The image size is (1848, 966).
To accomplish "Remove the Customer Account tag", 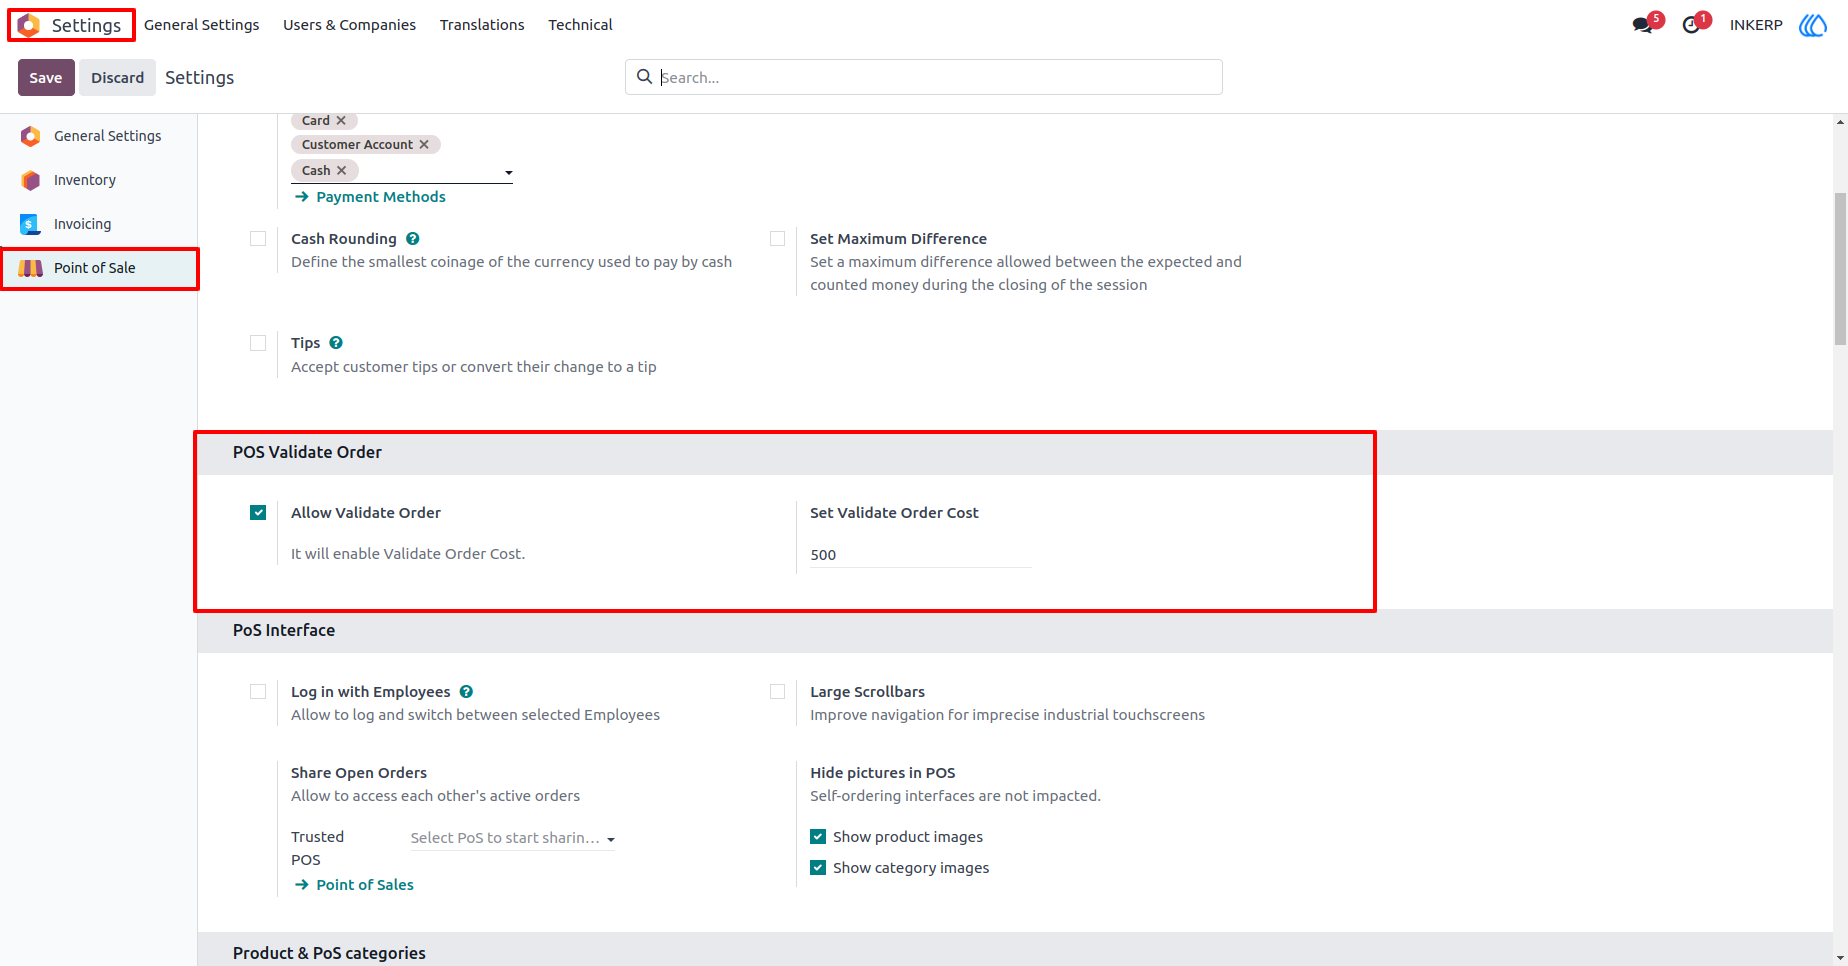I will (x=424, y=145).
